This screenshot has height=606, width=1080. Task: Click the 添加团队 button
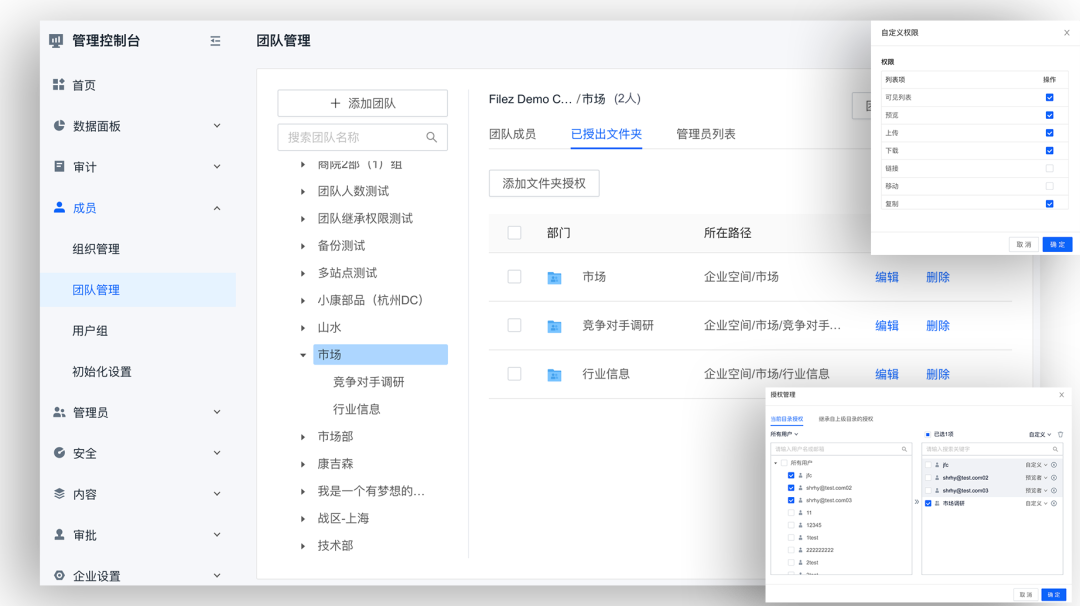tap(363, 103)
